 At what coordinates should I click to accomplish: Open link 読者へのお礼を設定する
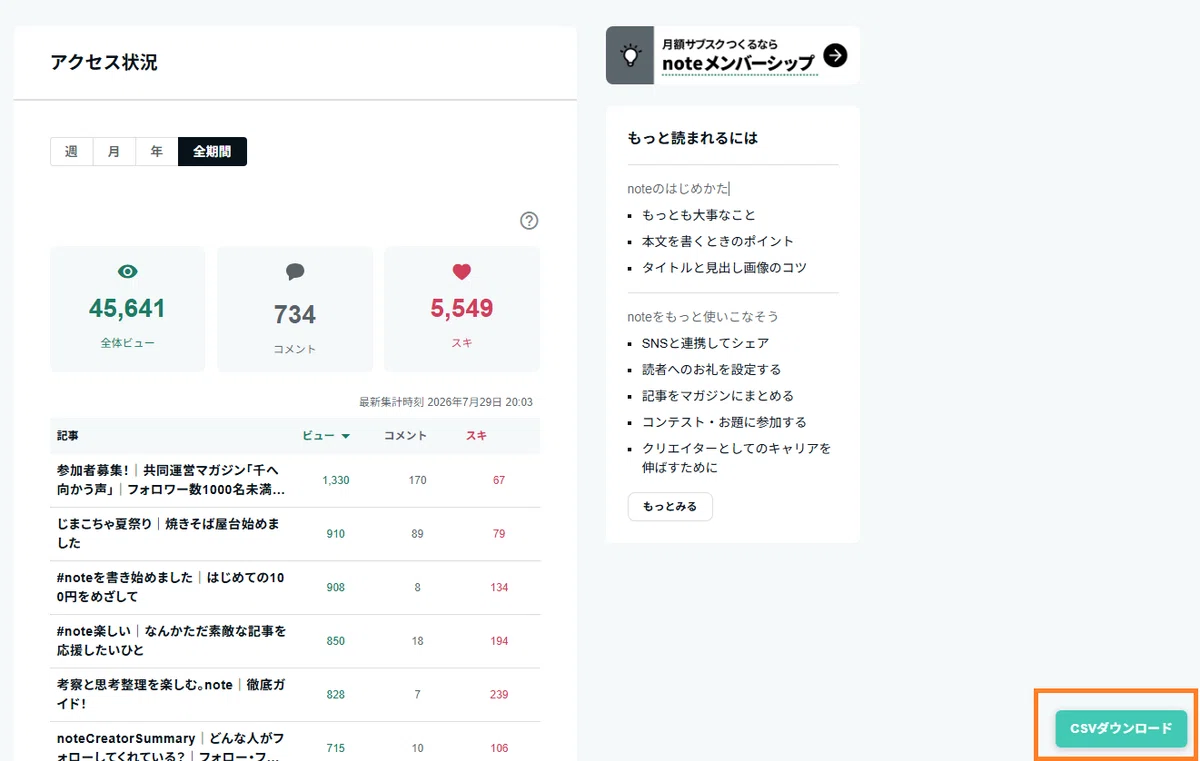tap(712, 369)
